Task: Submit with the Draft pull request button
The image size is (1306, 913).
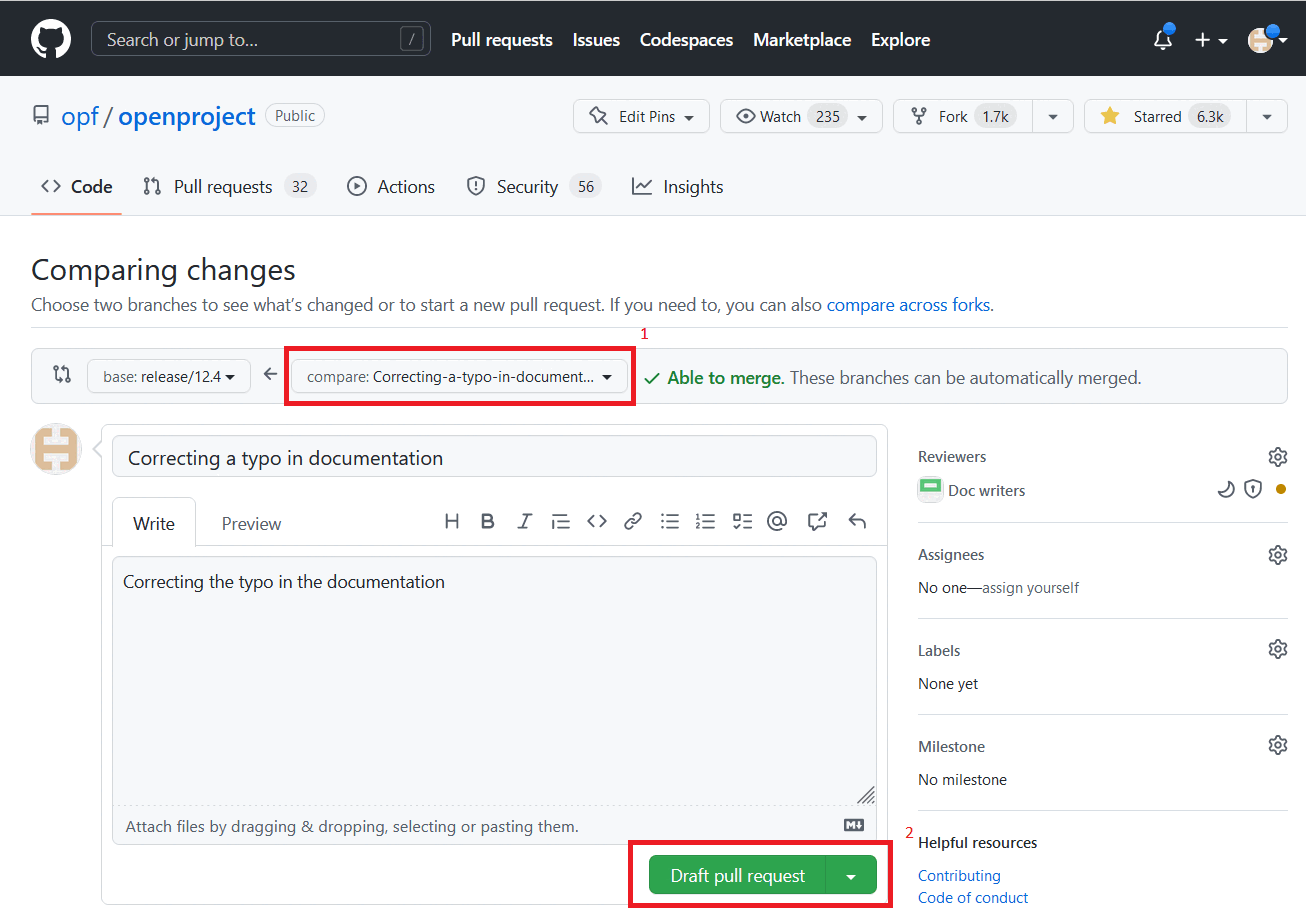Action: tap(736, 874)
